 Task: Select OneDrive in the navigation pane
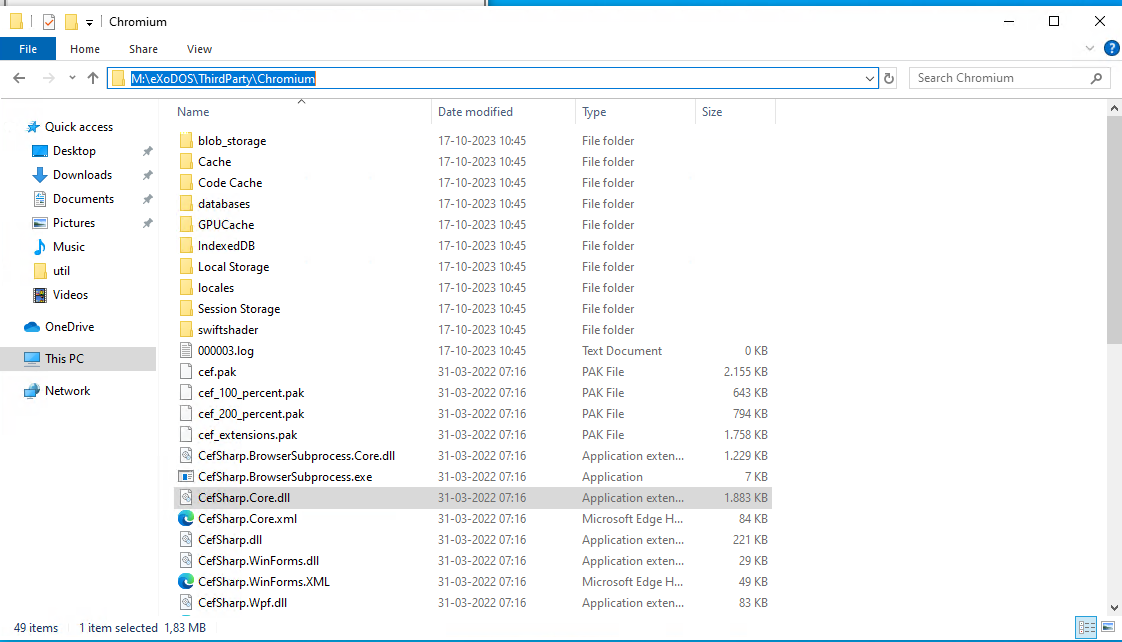coord(69,326)
